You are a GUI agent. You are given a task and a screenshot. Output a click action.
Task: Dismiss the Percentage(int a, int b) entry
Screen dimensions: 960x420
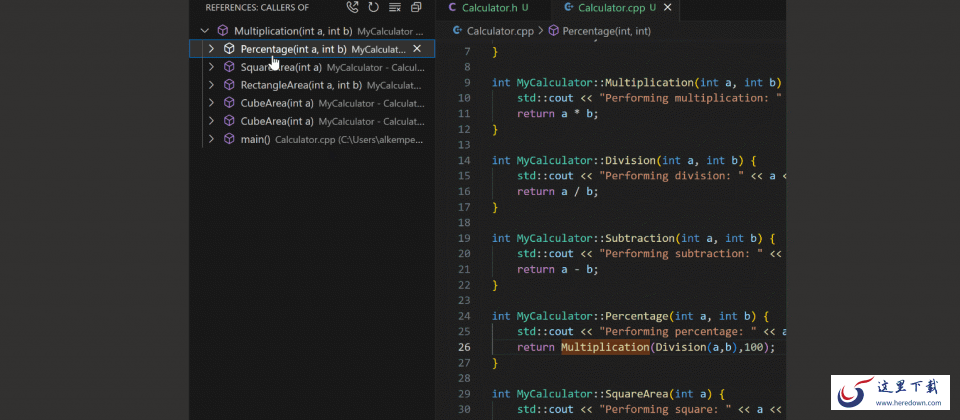(x=417, y=48)
